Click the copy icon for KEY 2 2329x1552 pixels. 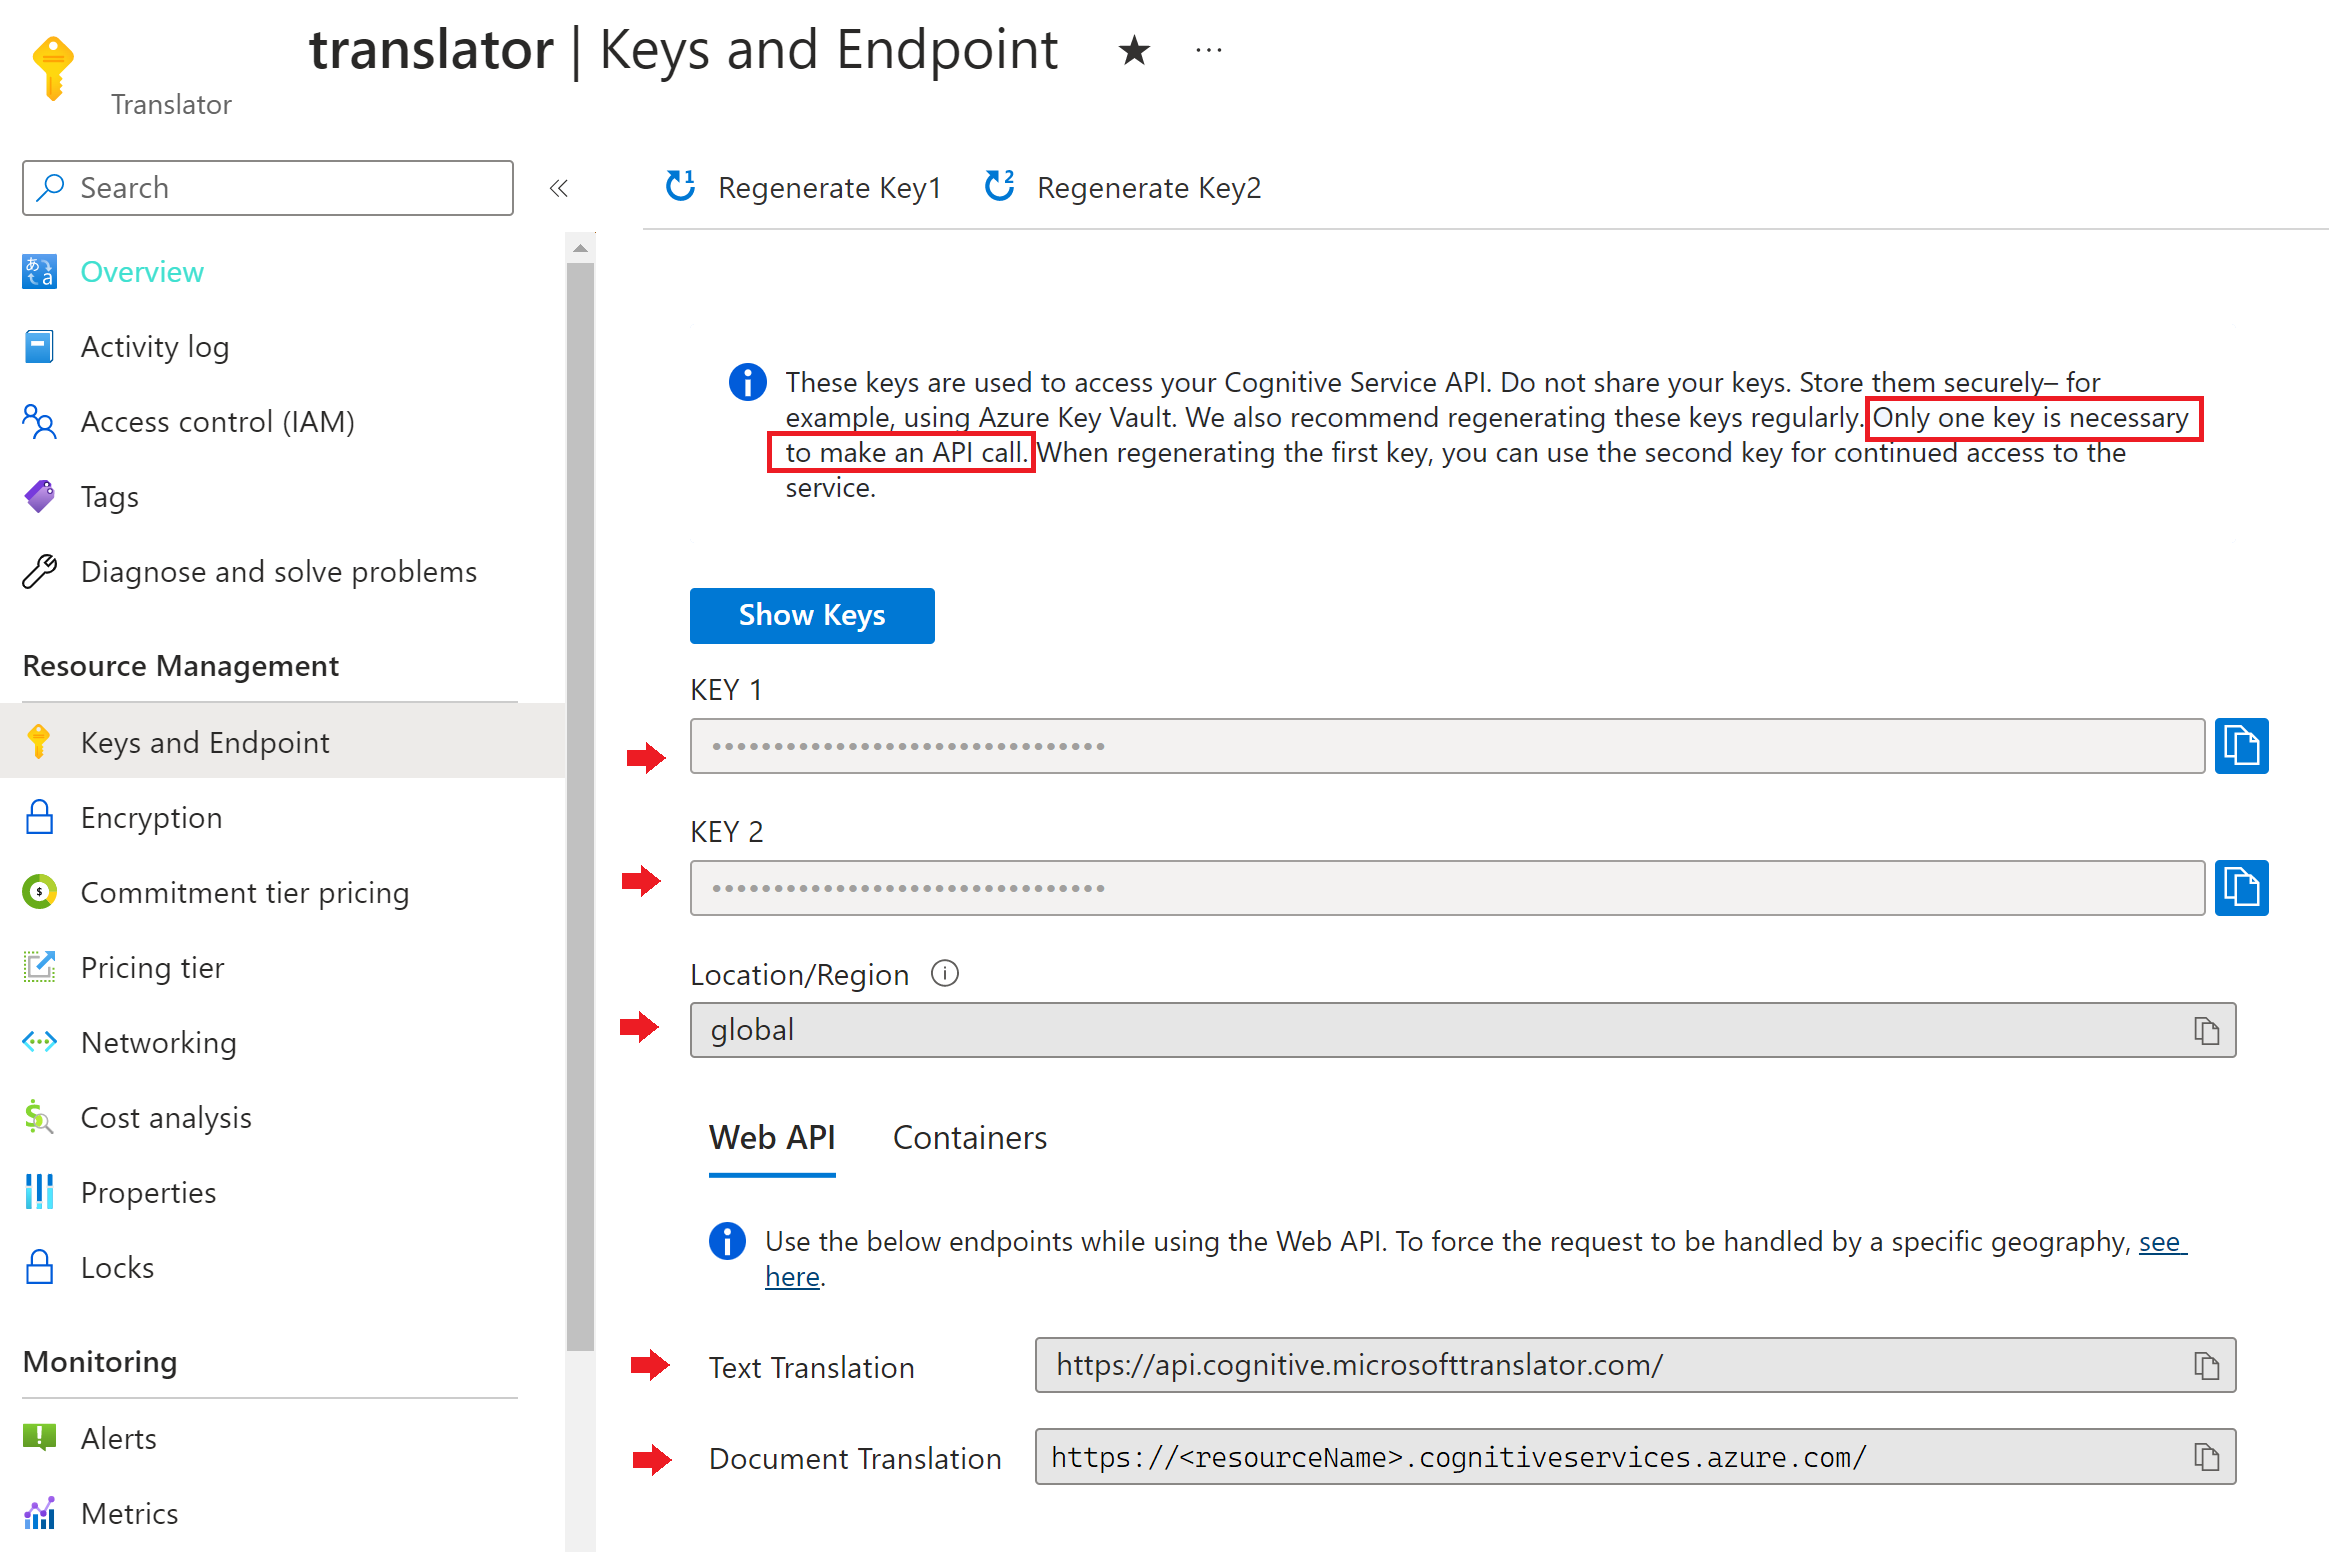click(x=2244, y=887)
